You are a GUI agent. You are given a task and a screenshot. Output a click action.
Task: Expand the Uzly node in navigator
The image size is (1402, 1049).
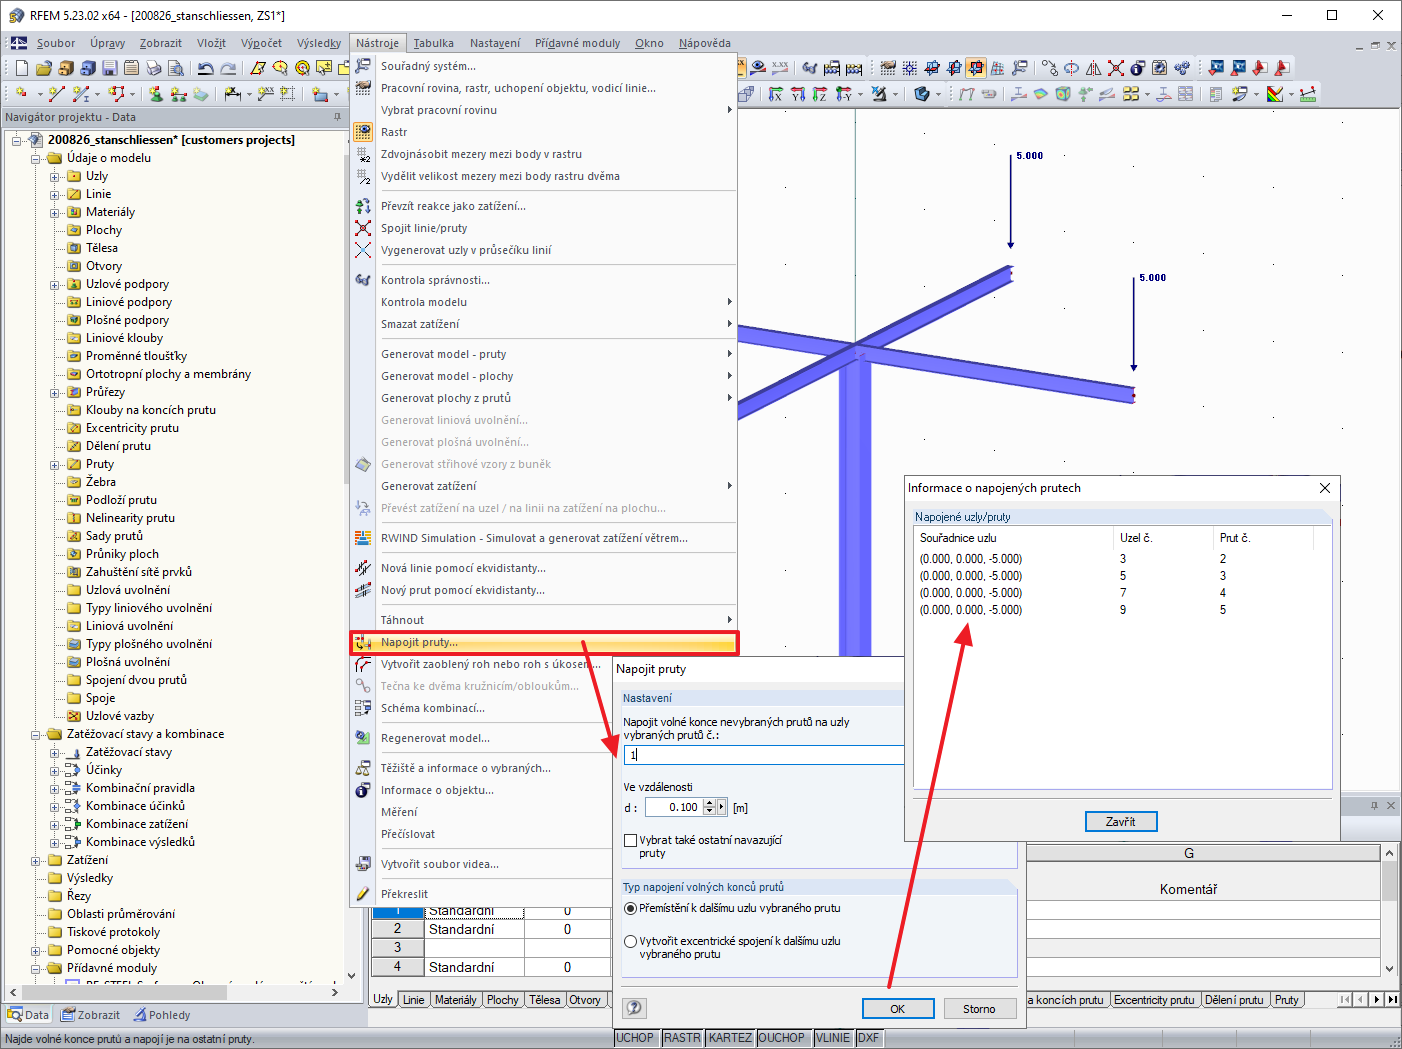coord(55,176)
